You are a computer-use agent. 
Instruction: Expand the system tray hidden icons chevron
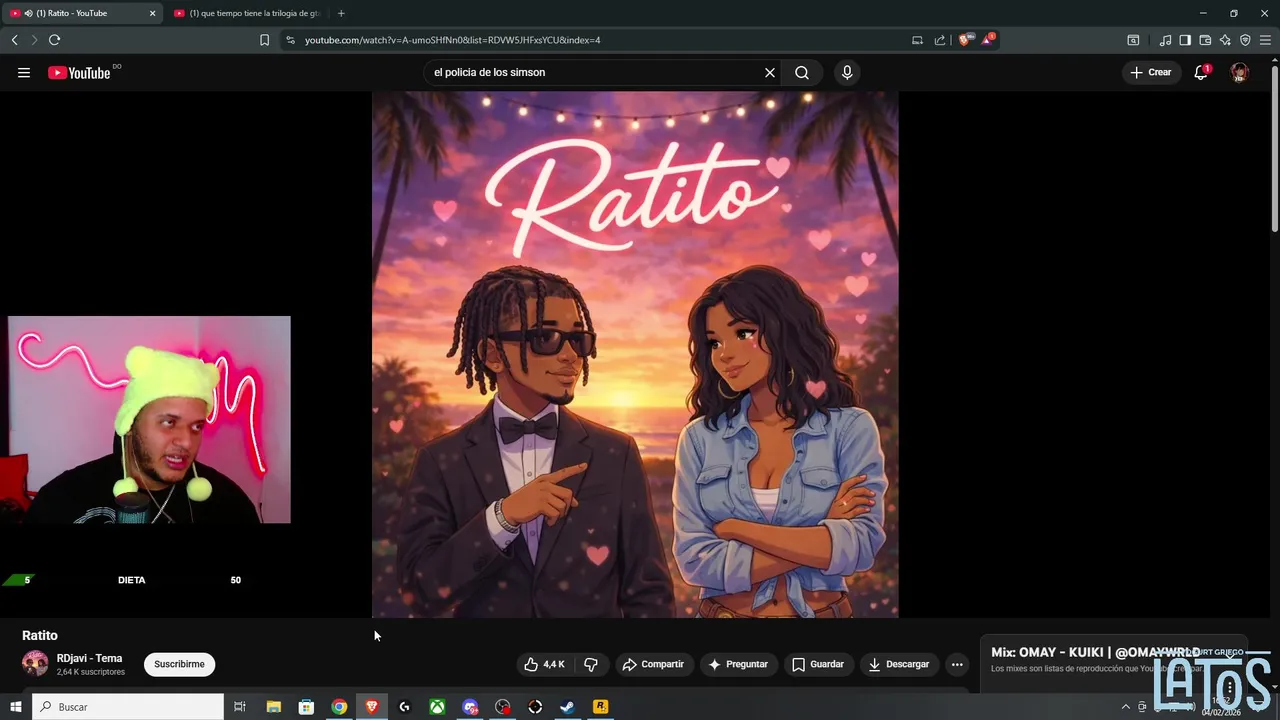1125,707
